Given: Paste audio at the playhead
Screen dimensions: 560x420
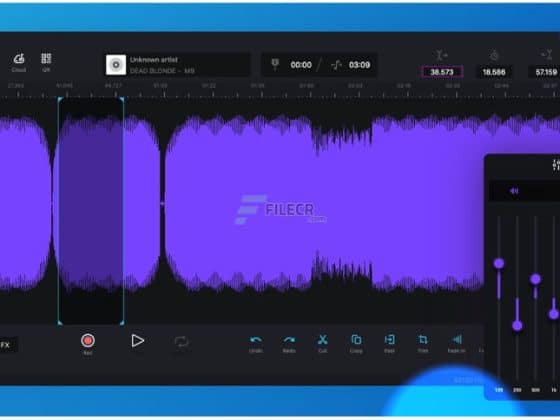Looking at the screenshot, I should click(389, 340).
